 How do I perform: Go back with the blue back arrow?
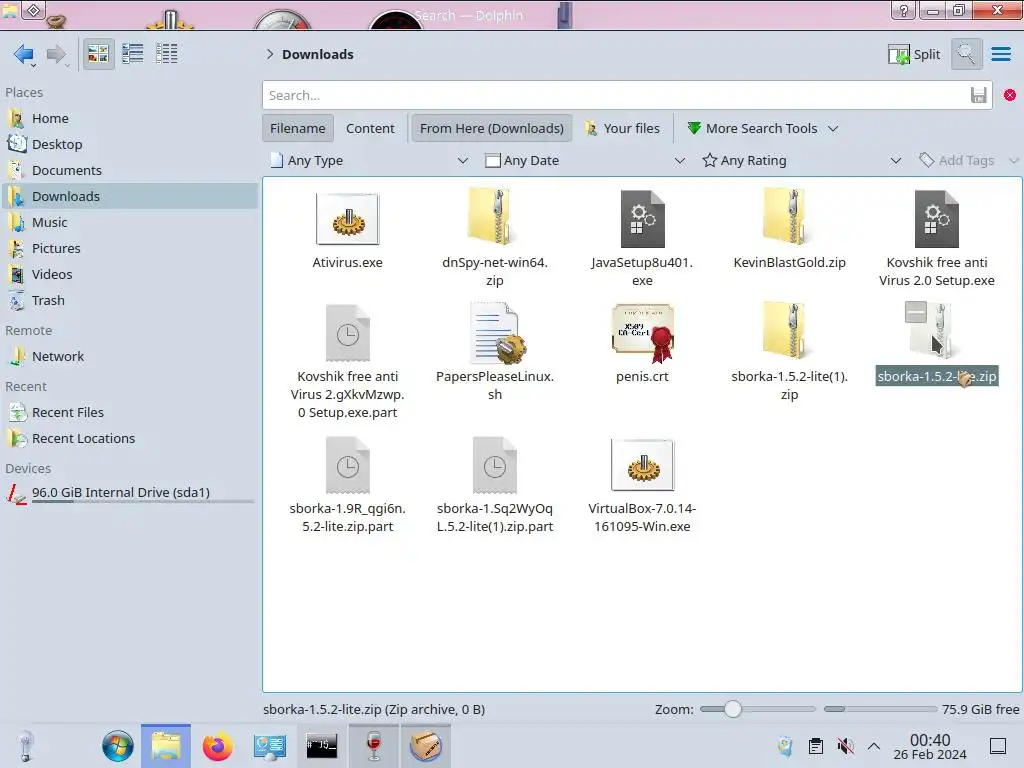(24, 54)
